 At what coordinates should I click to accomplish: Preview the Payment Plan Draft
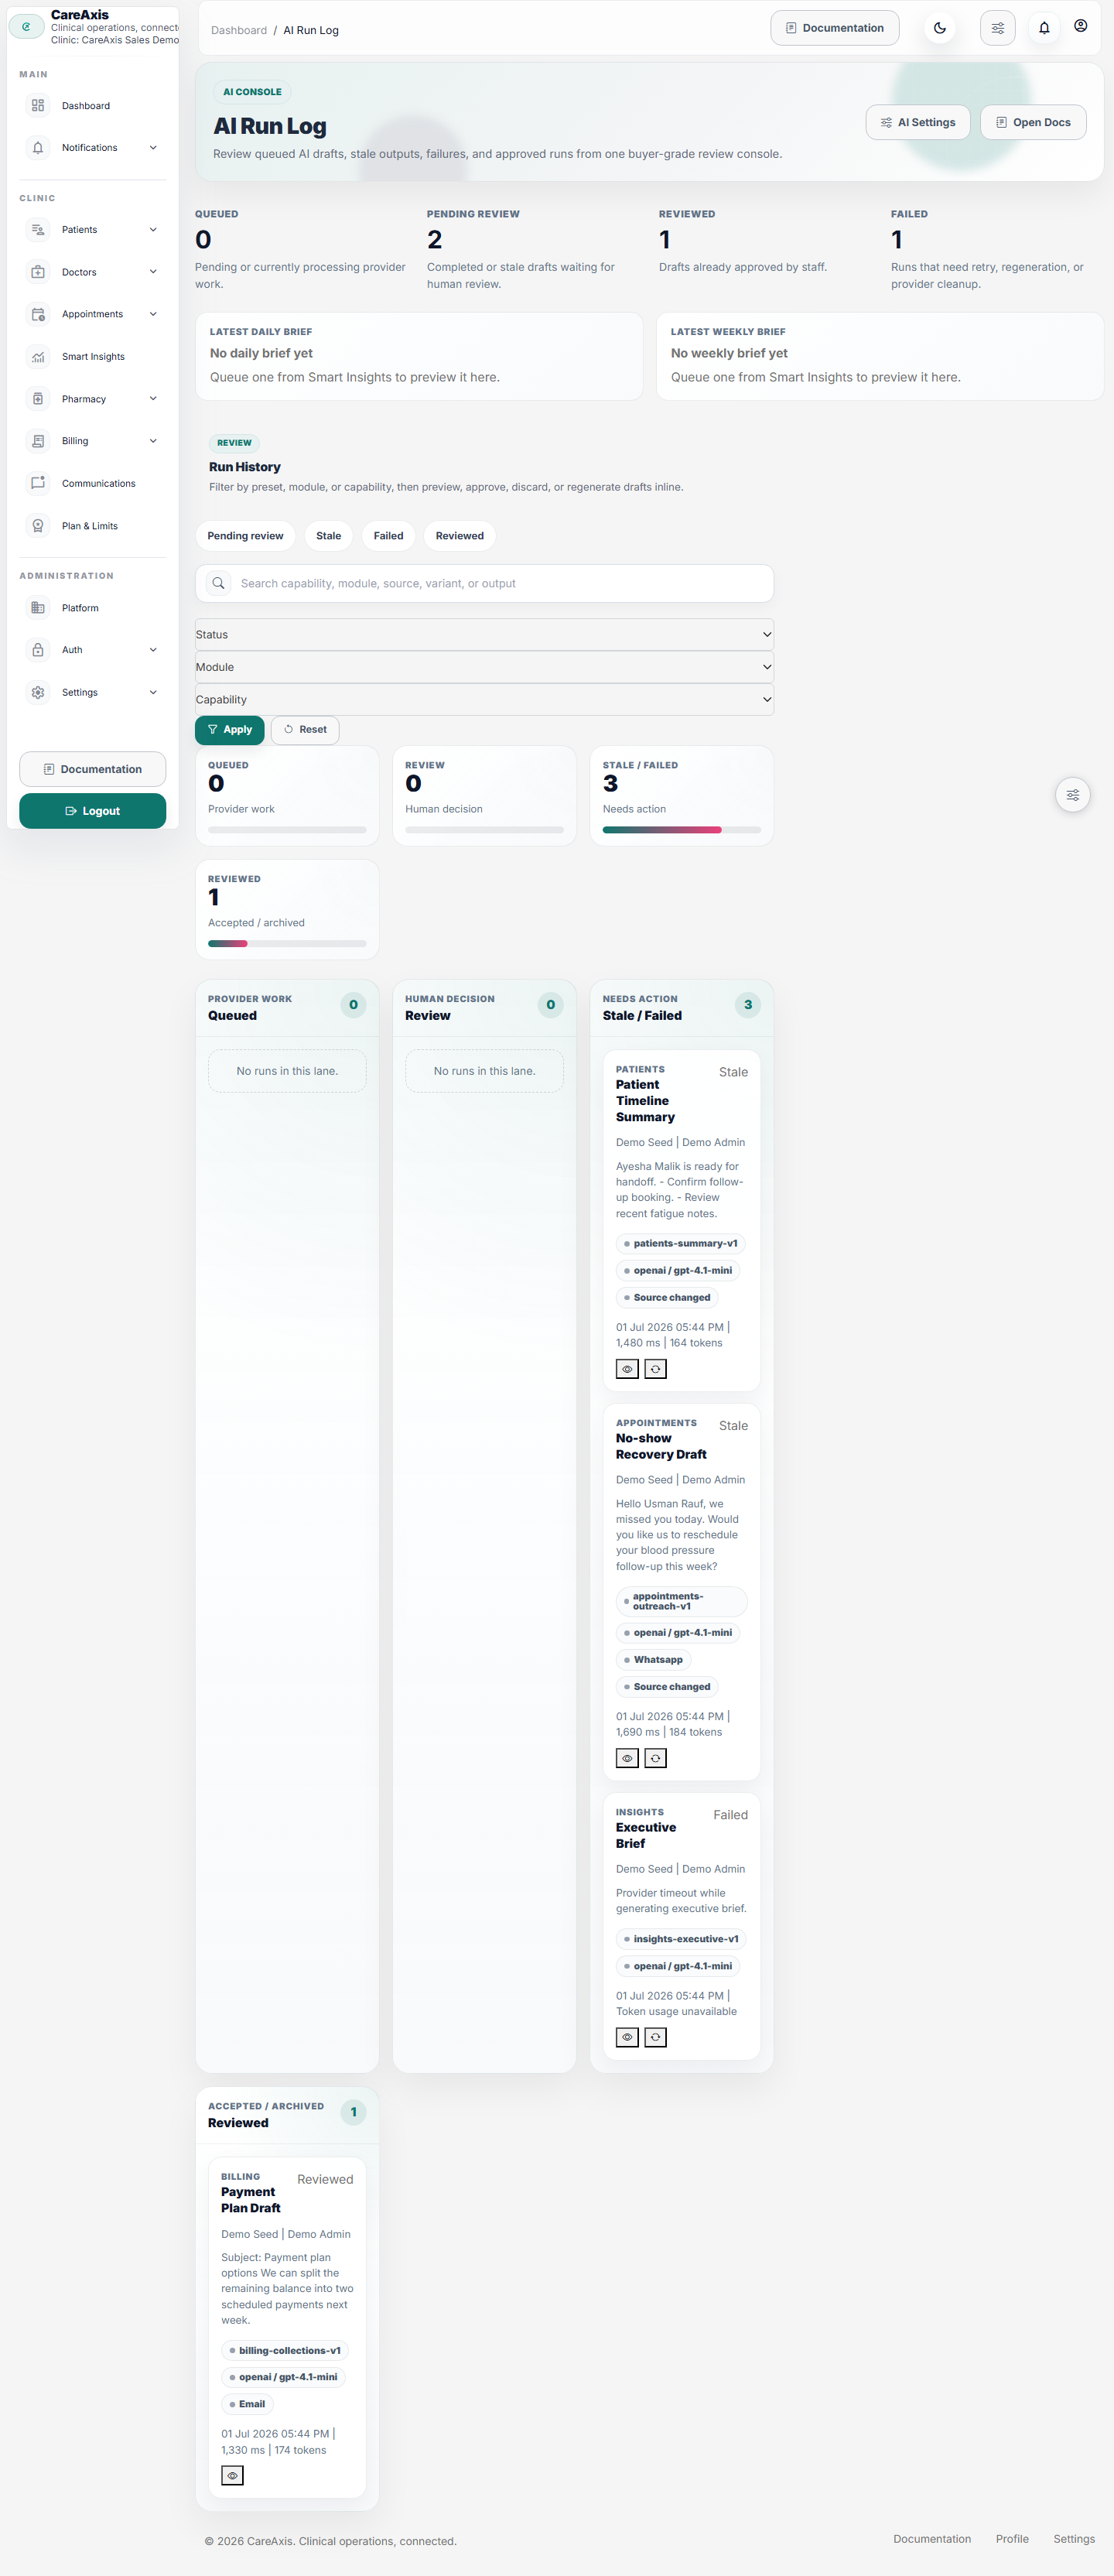tap(232, 2476)
